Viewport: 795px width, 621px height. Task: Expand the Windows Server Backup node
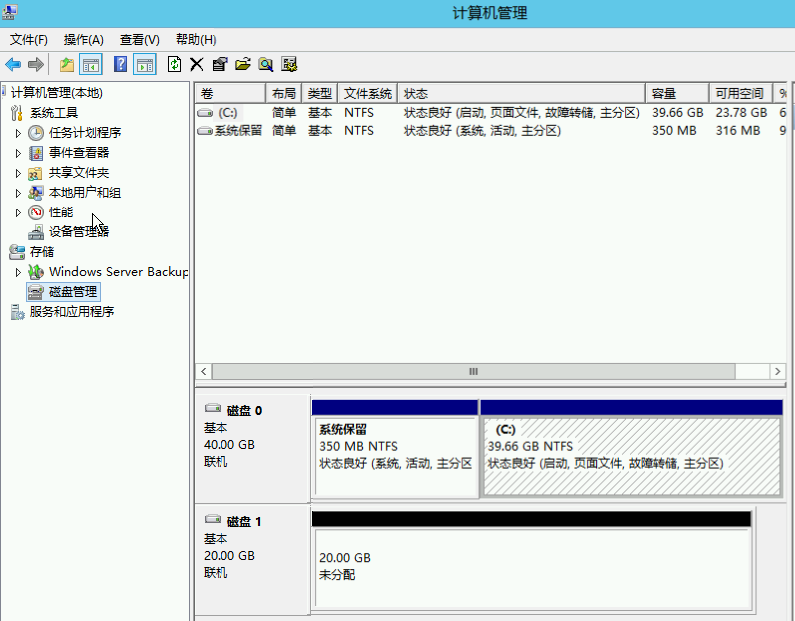tap(18, 272)
